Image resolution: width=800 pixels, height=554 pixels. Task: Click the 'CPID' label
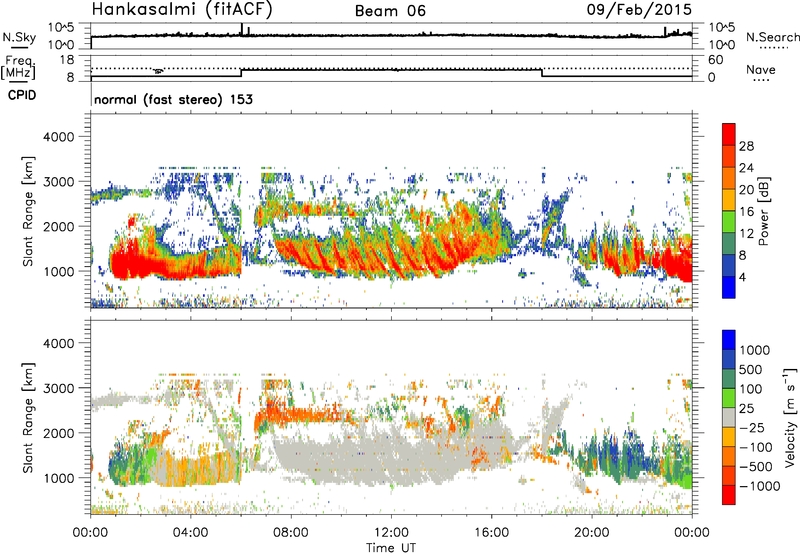tap(22, 95)
